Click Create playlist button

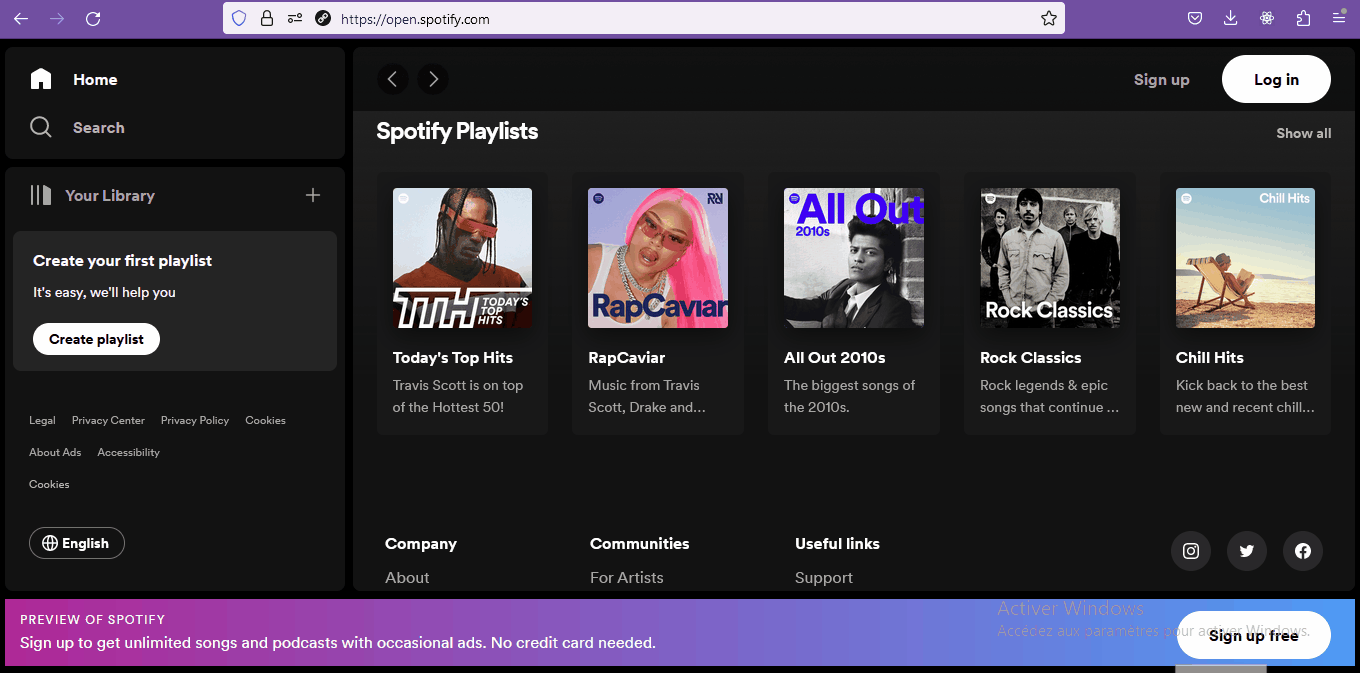(x=96, y=339)
